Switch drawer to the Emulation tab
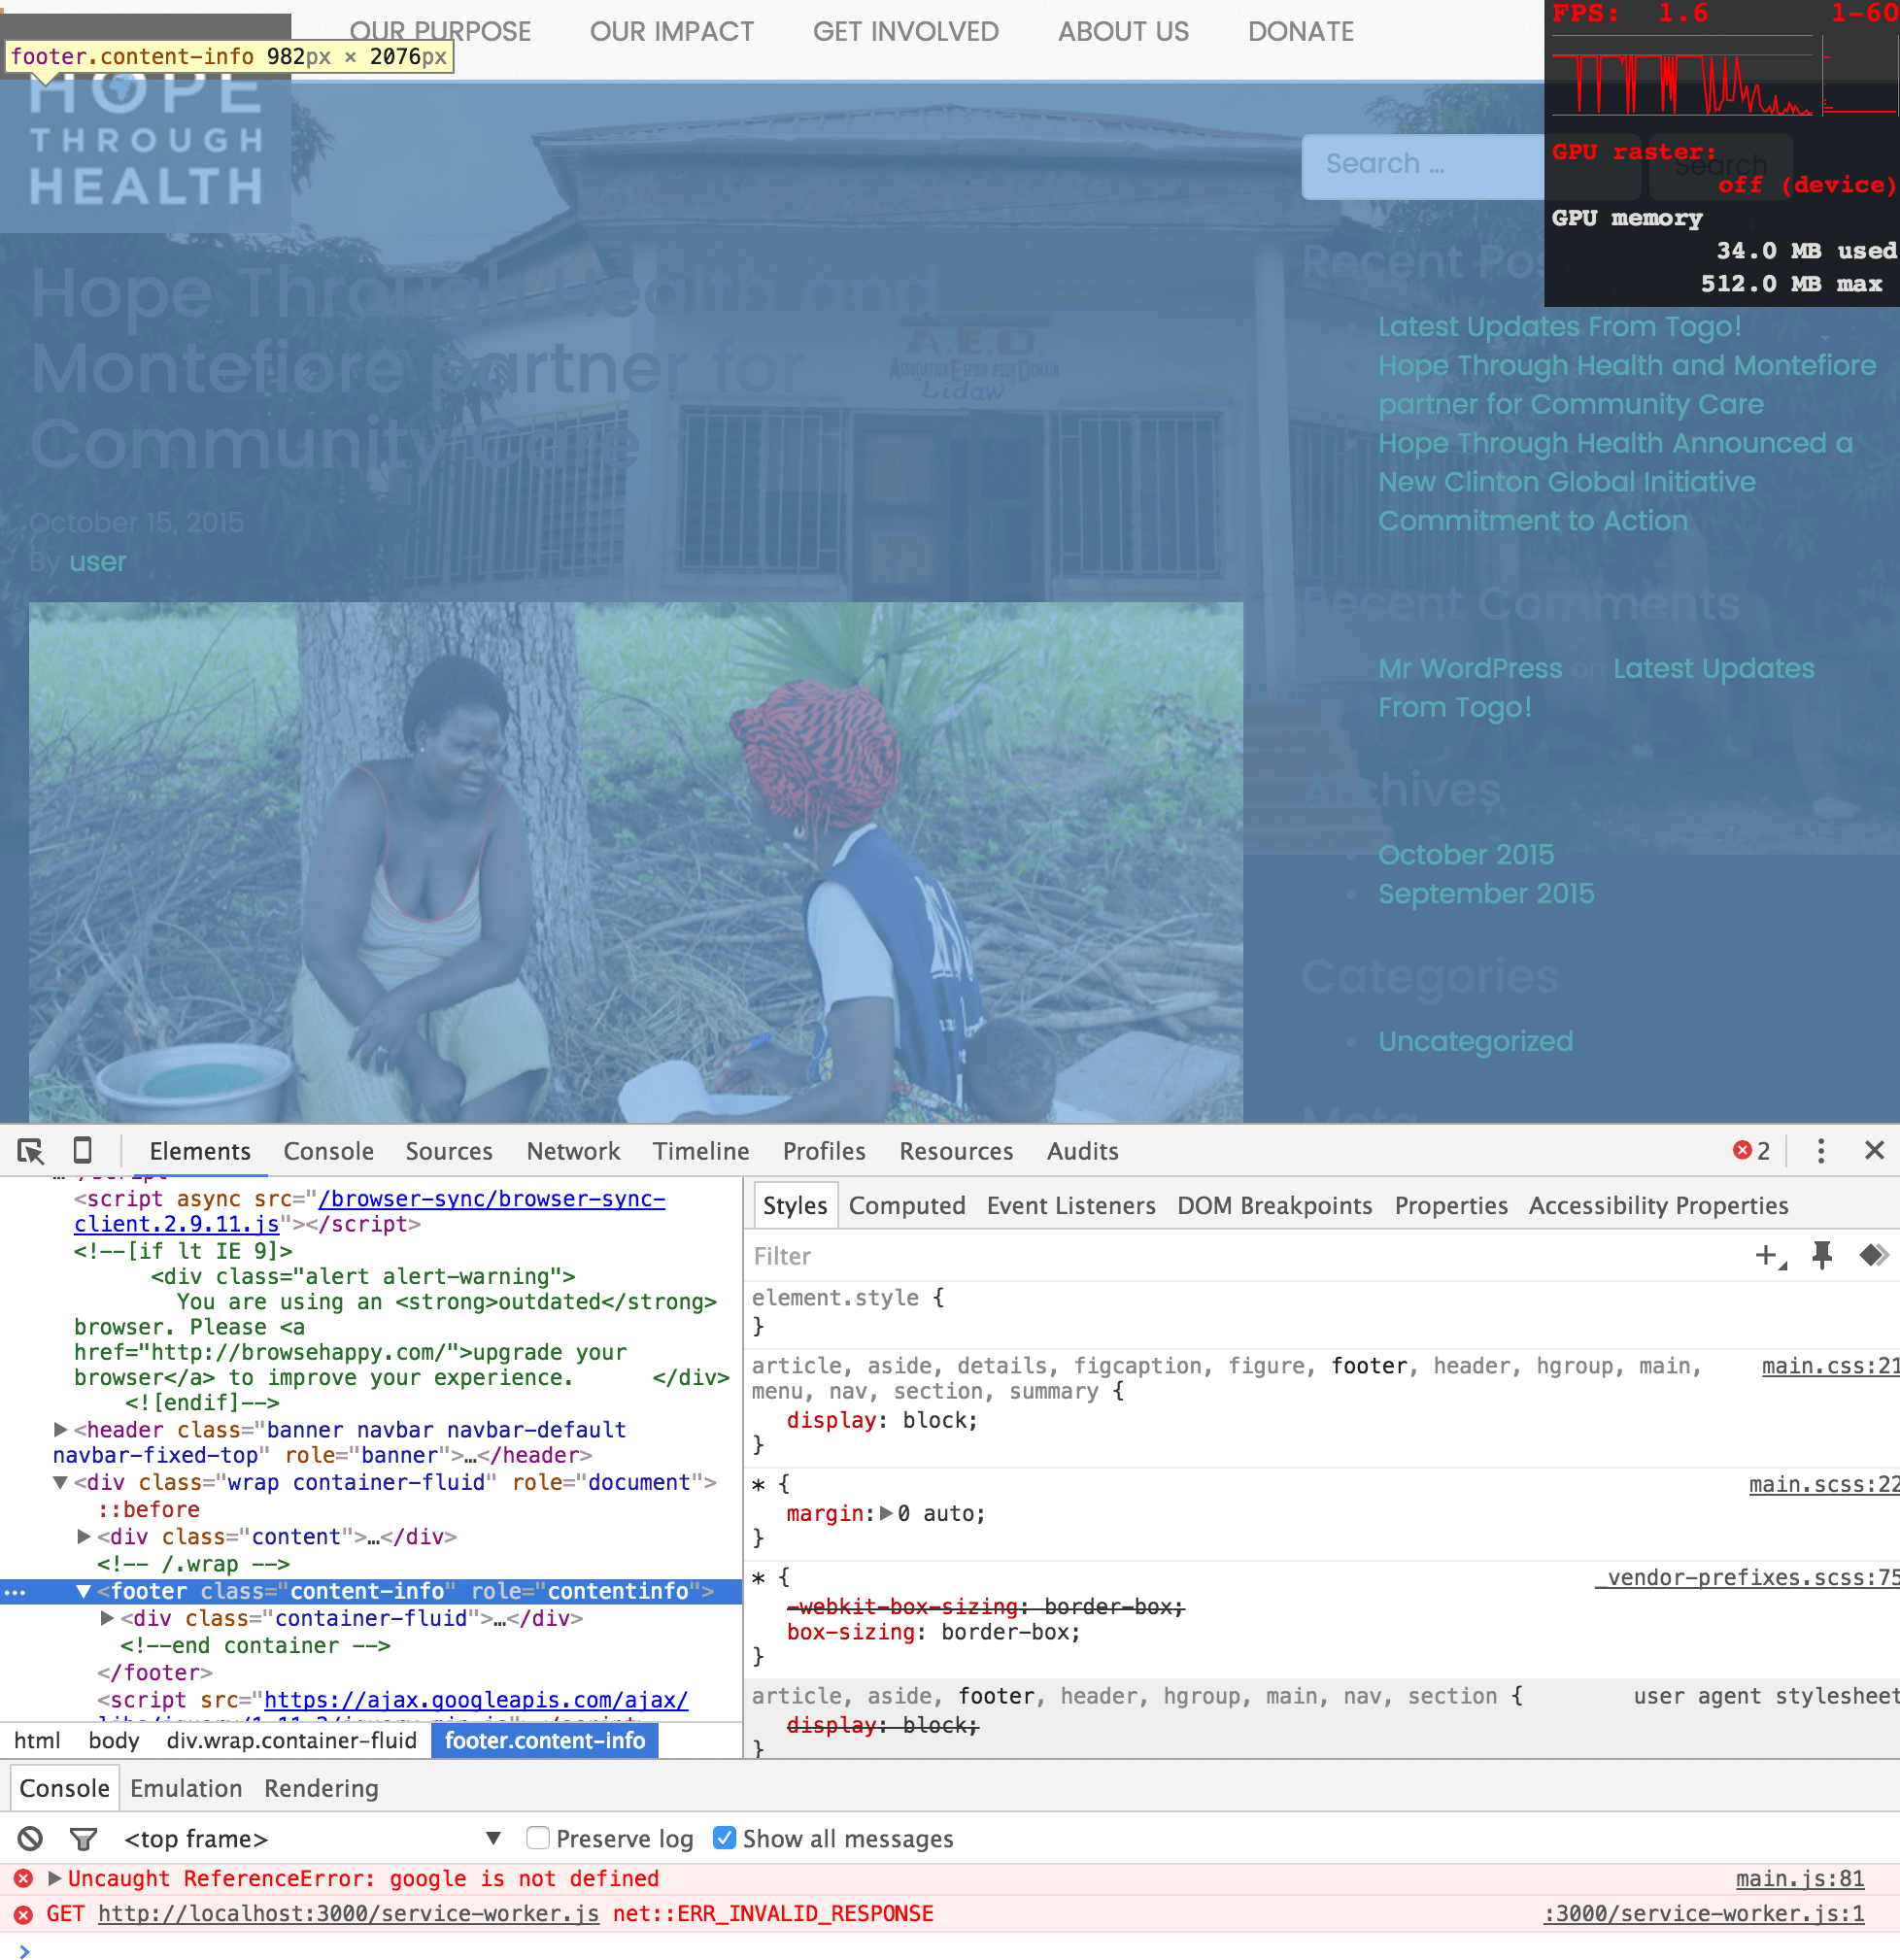Image resolution: width=1900 pixels, height=1960 pixels. [186, 1788]
